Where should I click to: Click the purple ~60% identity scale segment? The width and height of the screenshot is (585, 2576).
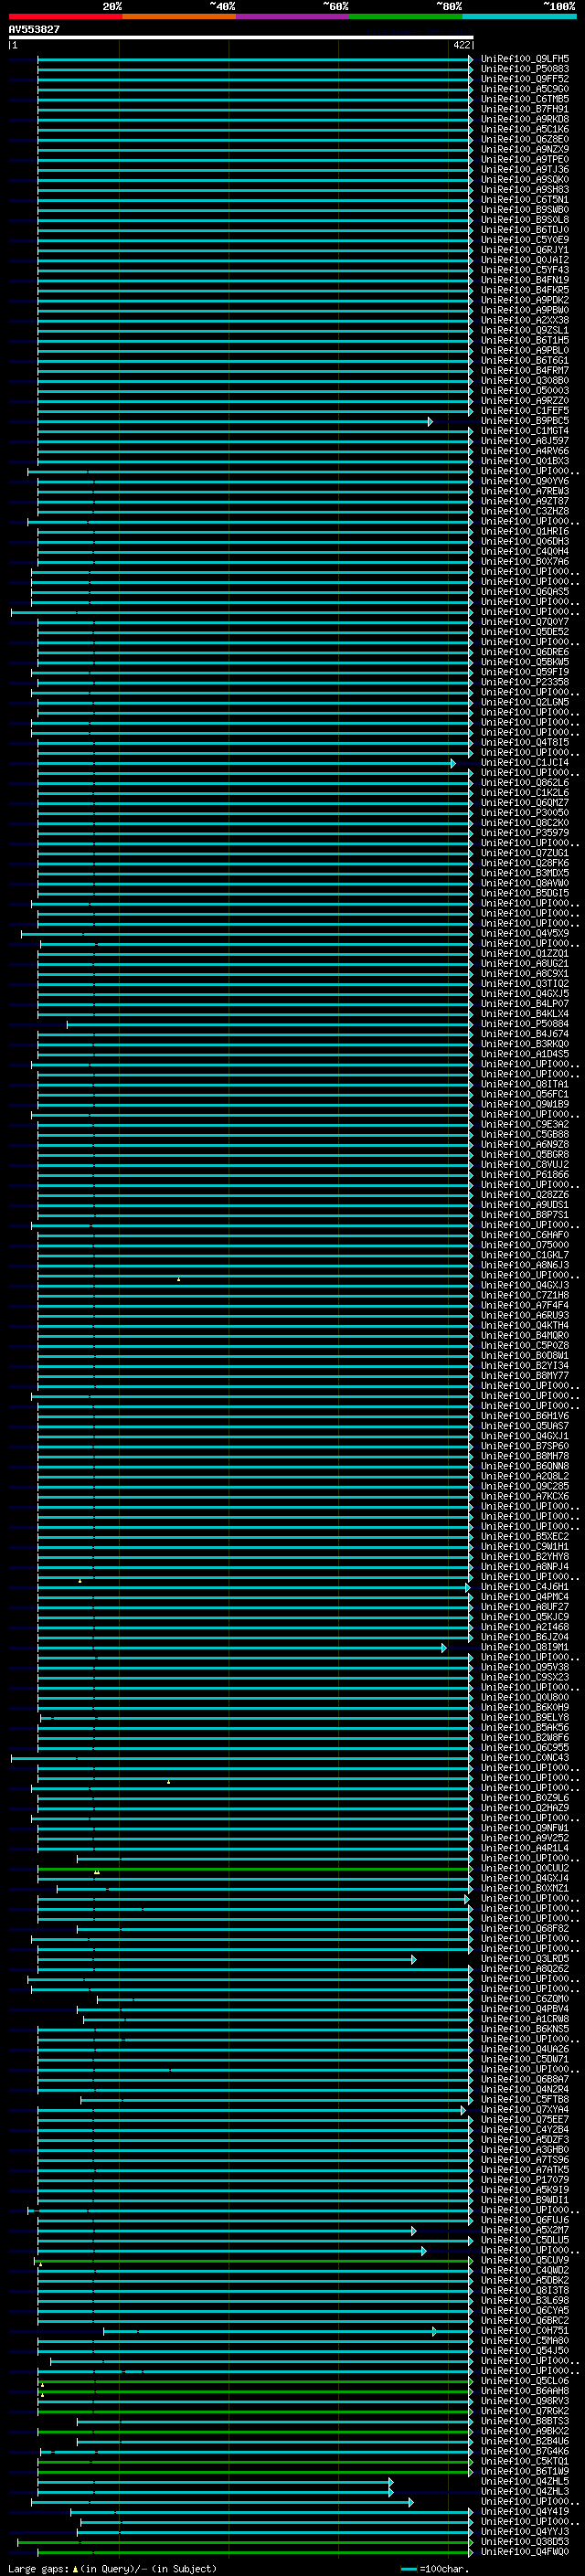[292, 16]
